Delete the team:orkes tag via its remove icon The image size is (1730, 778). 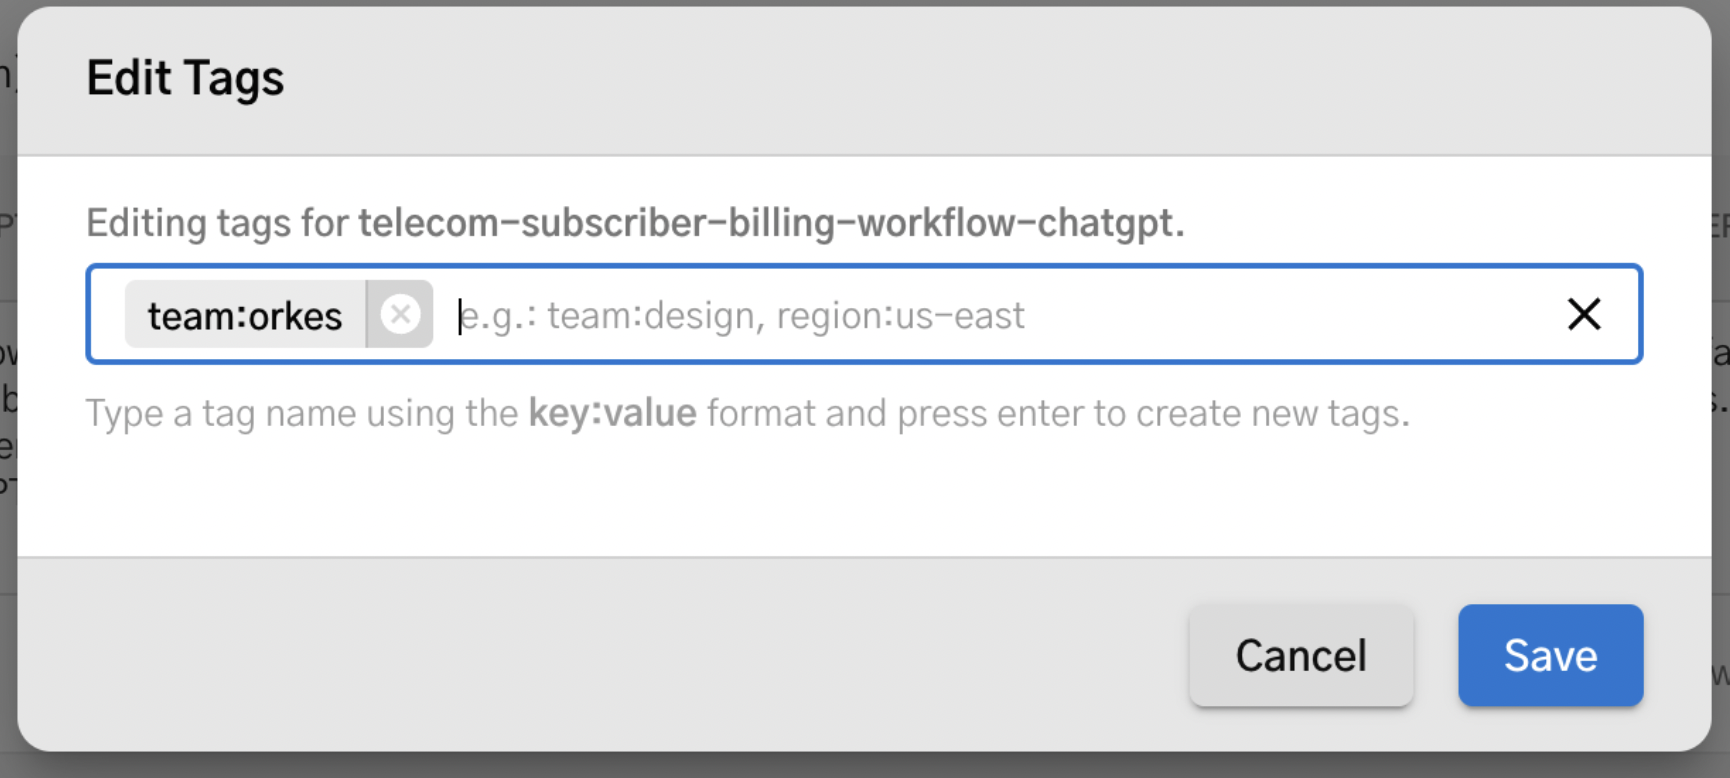pyautogui.click(x=400, y=314)
